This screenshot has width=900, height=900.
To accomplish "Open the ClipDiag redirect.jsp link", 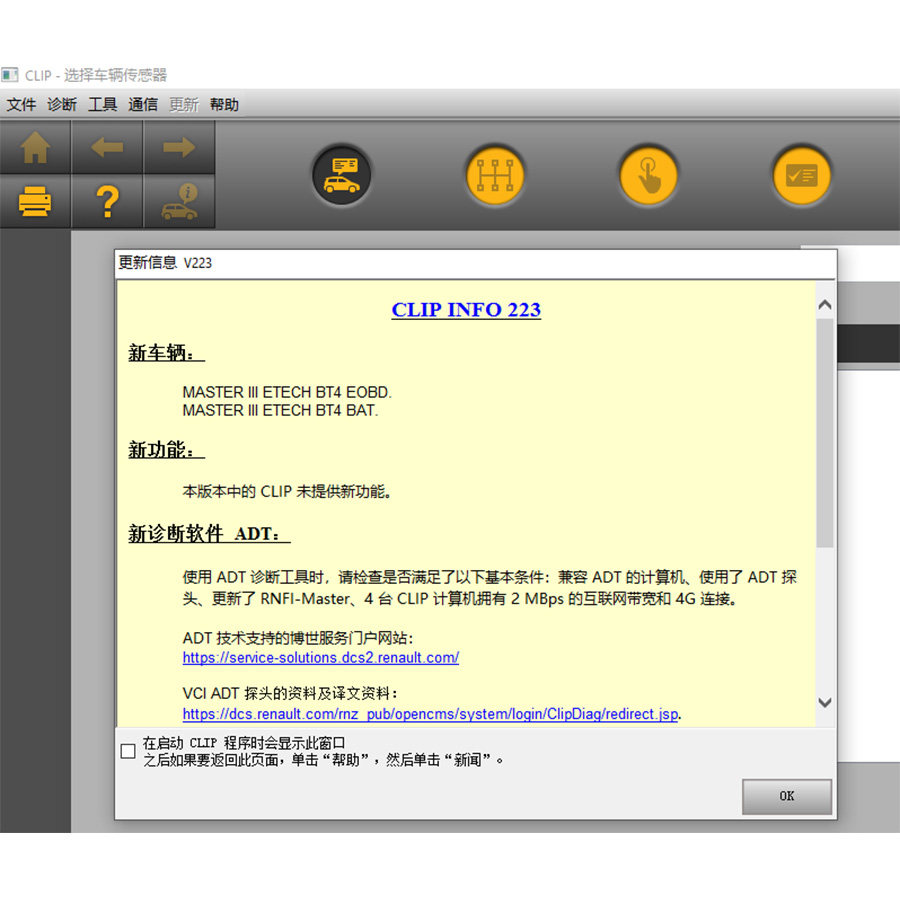I will 428,714.
